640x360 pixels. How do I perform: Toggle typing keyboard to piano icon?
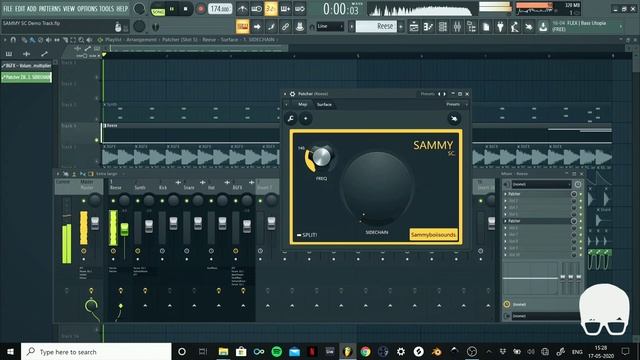tap(242, 27)
